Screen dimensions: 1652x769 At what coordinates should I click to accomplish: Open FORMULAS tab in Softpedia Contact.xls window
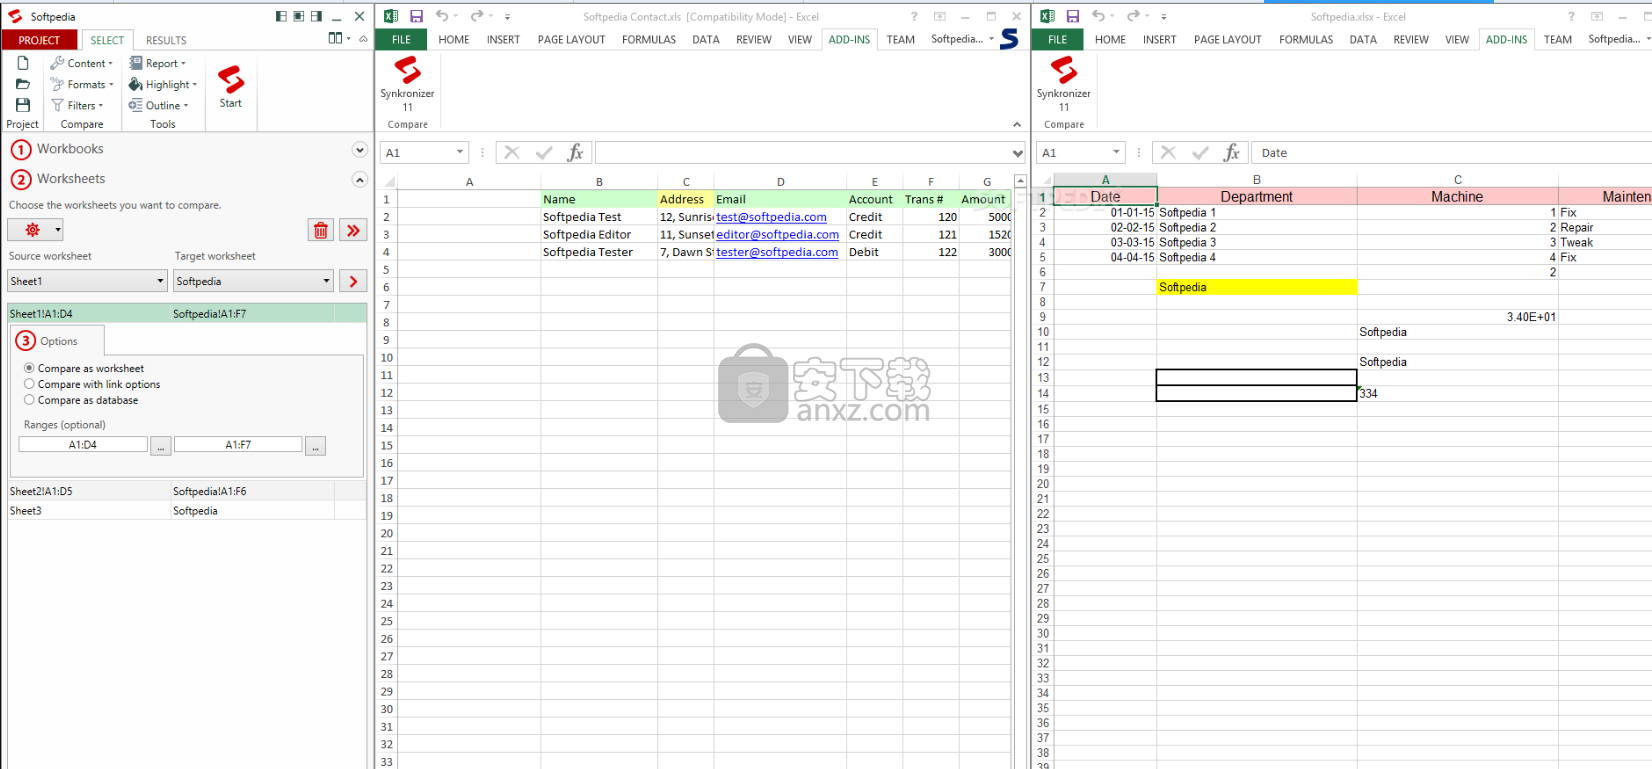point(649,39)
